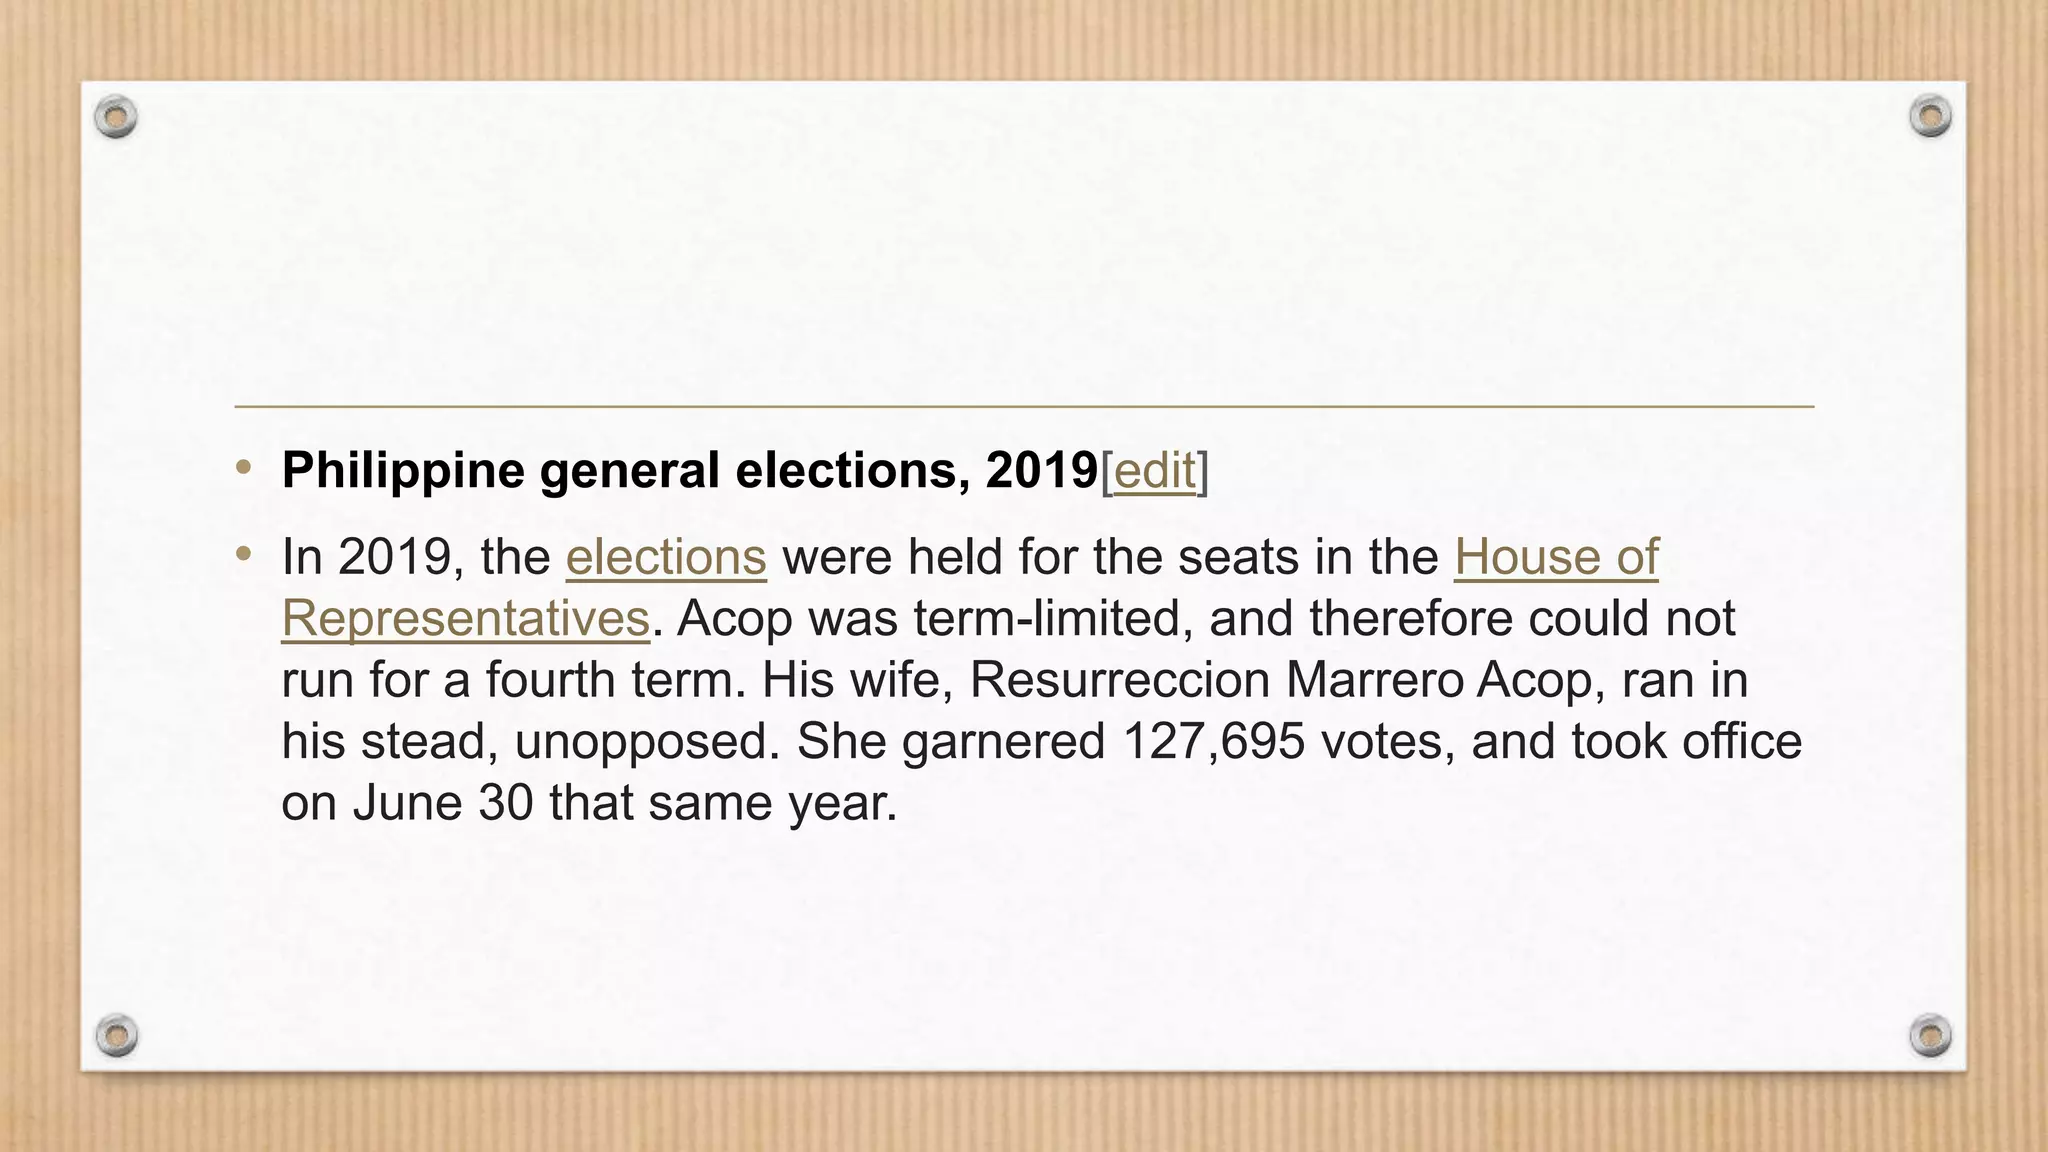Image resolution: width=2048 pixels, height=1152 pixels.
Task: Select the Philippine general elections heading
Action: coord(690,470)
